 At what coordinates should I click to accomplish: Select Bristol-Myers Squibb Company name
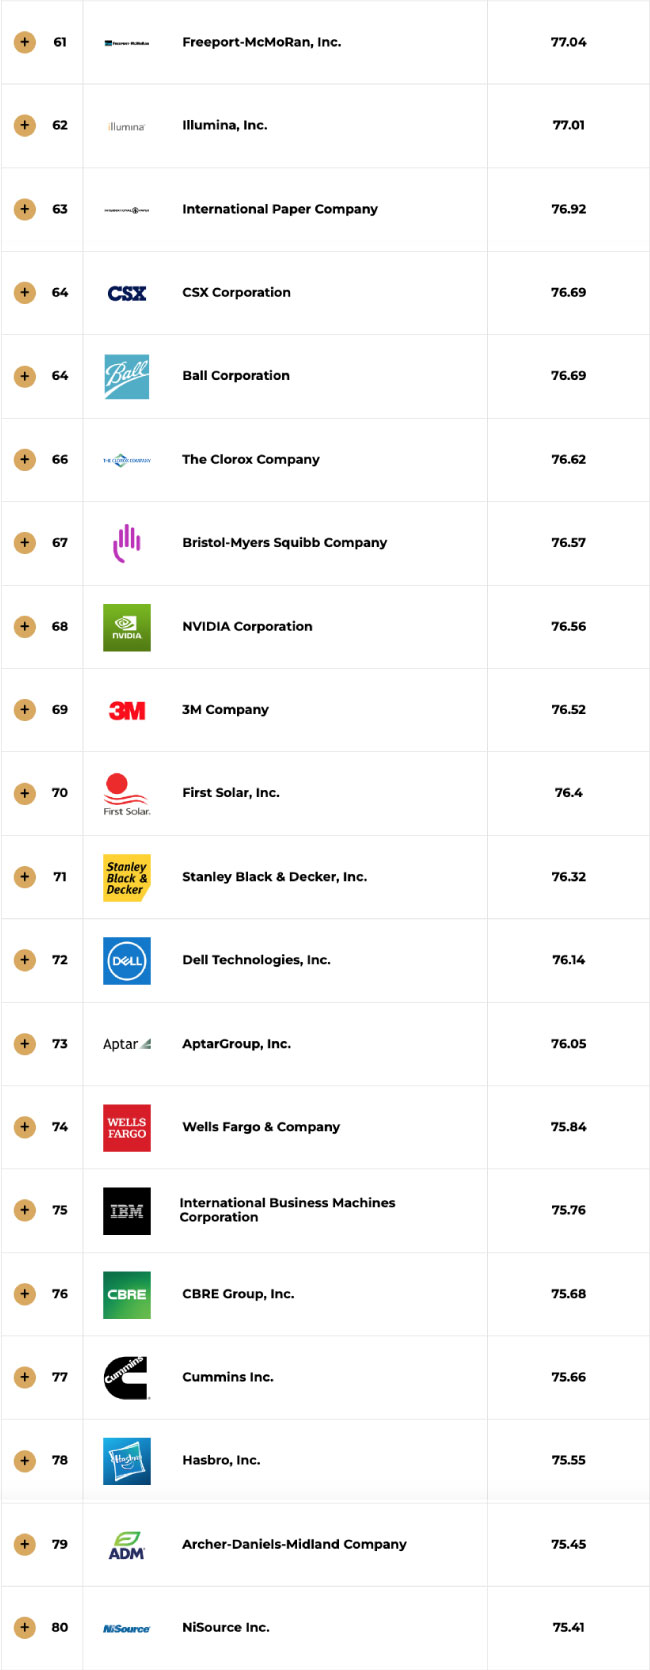pos(284,542)
